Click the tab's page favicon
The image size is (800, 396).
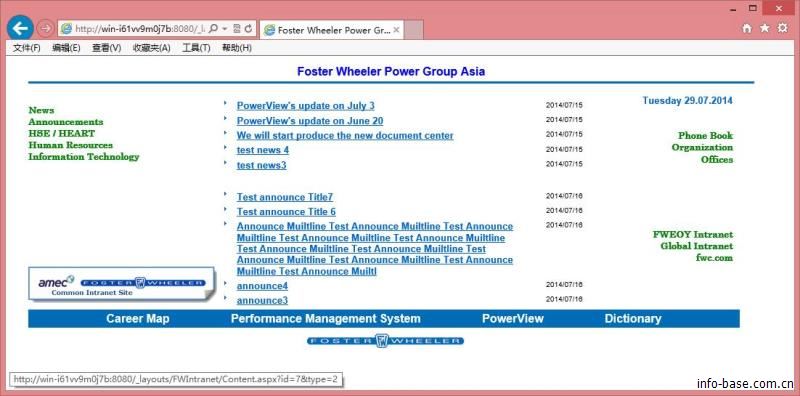(x=269, y=30)
